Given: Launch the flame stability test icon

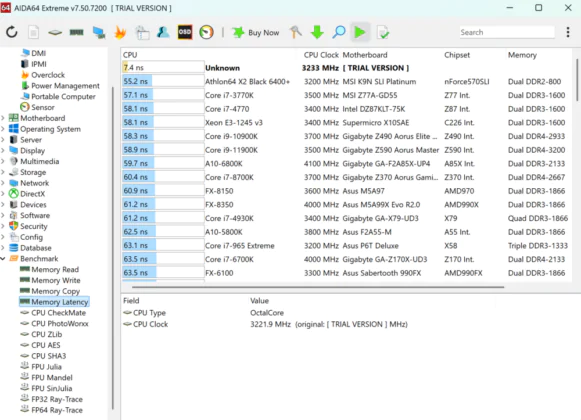Looking at the screenshot, I should 120,32.
